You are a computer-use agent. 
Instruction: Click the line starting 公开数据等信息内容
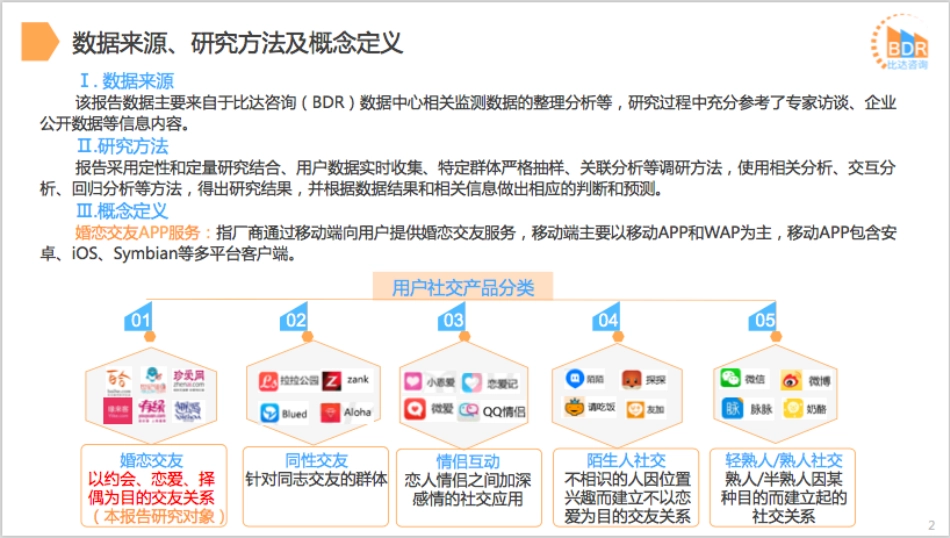click(x=117, y=124)
